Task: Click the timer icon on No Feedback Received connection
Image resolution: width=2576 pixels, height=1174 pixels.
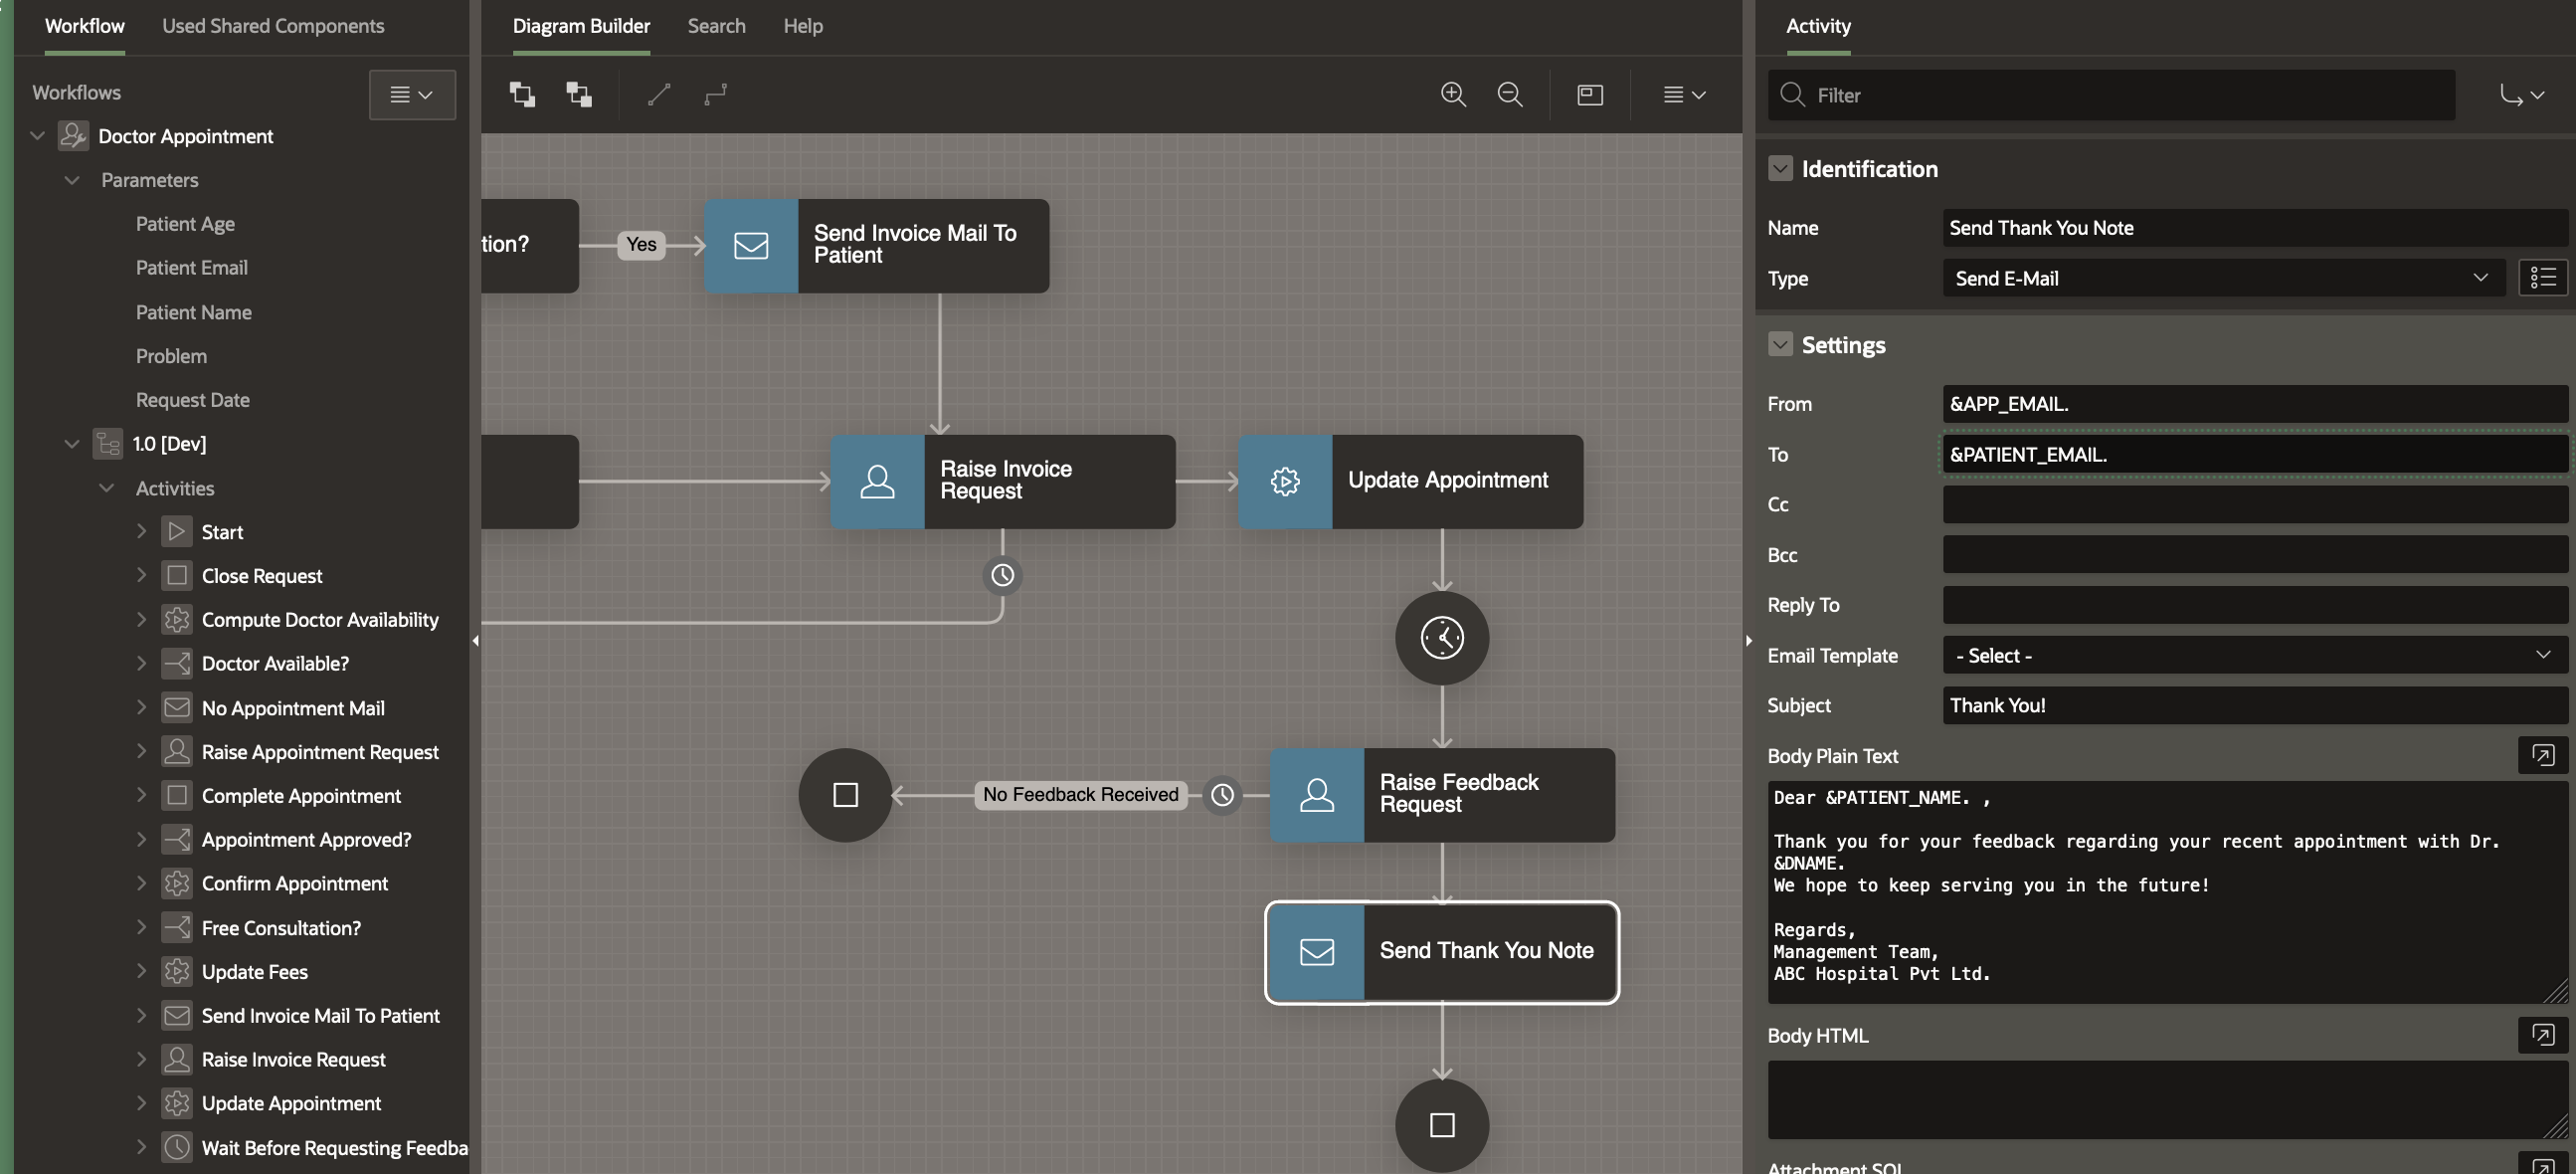Action: (1222, 795)
